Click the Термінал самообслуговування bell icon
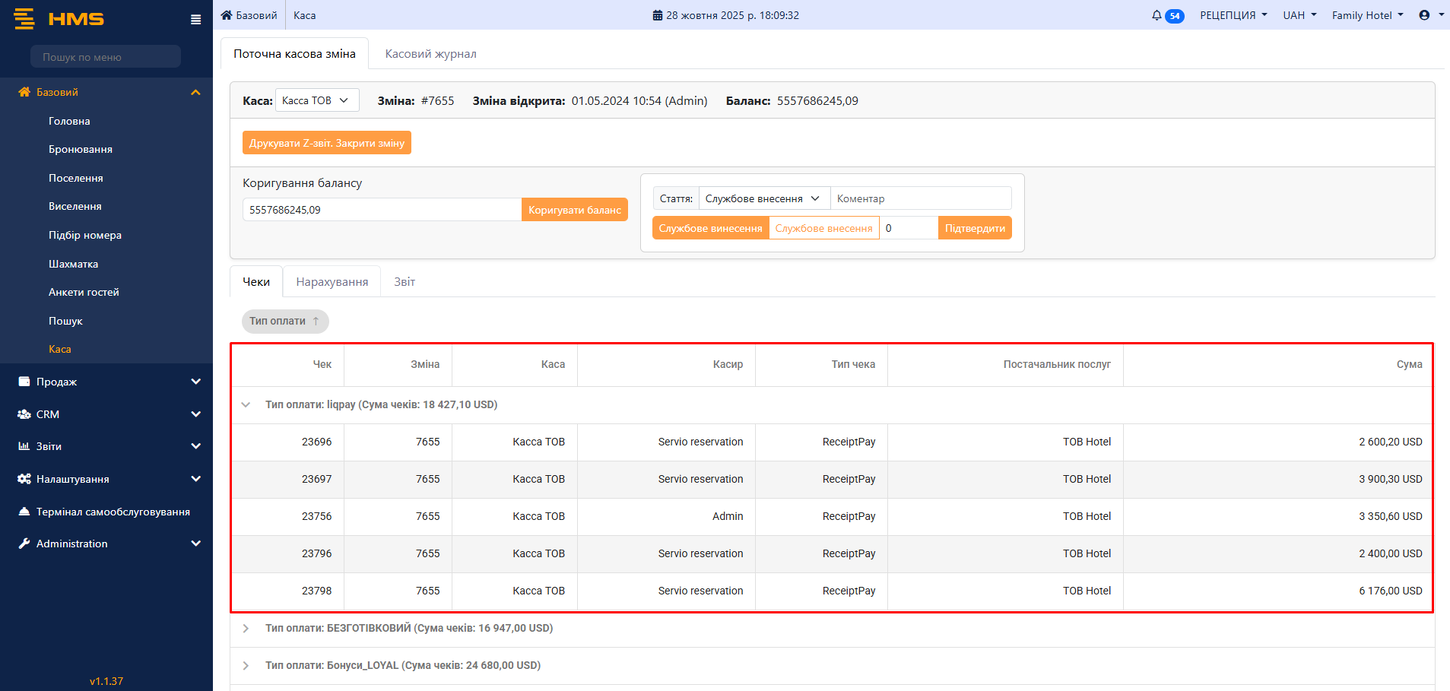Viewport: 1450px width, 691px height. tap(24, 512)
